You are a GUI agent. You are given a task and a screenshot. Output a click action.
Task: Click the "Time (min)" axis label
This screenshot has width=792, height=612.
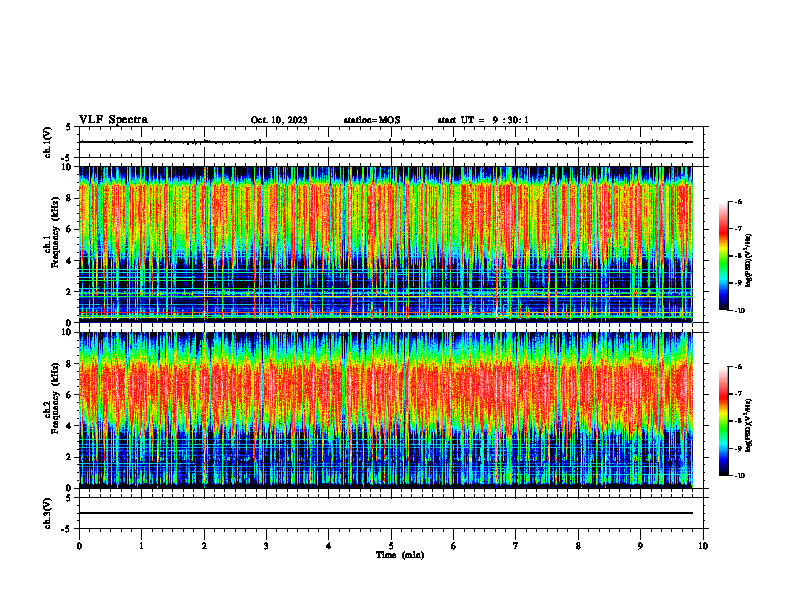[400, 555]
